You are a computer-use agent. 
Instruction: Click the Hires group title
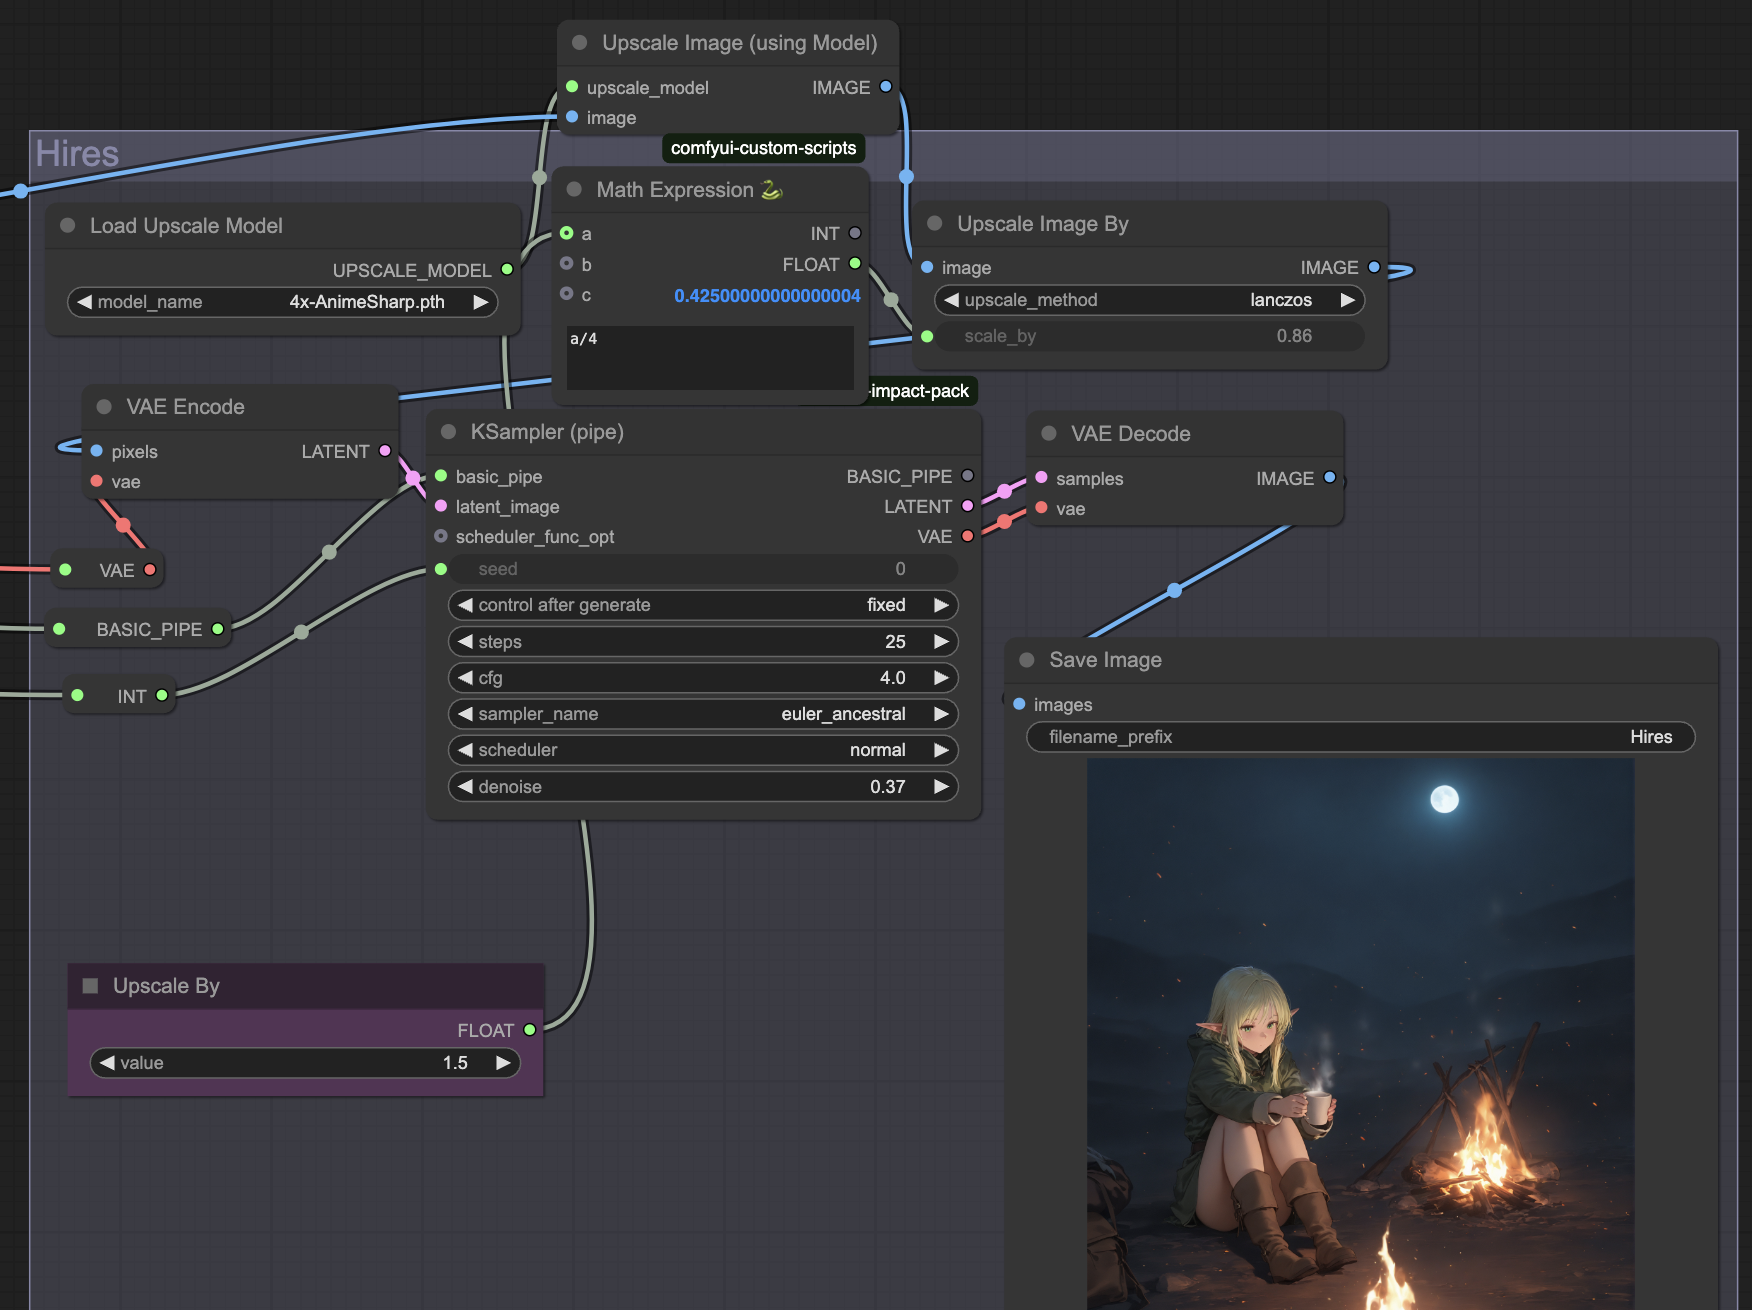(77, 154)
